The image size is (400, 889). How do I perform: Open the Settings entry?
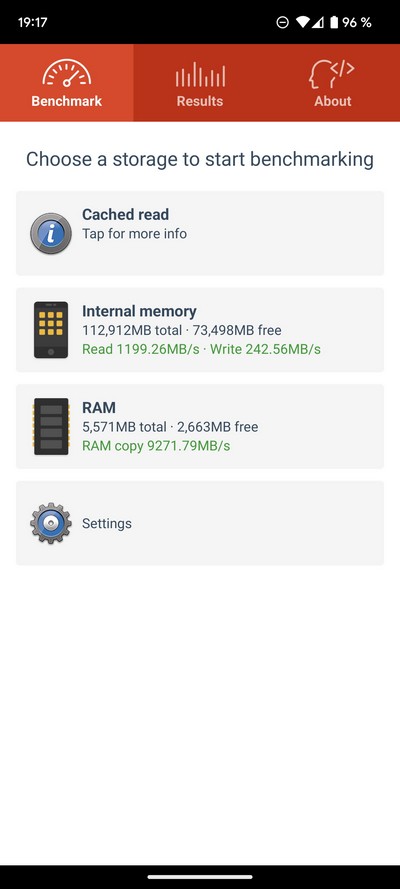click(200, 523)
